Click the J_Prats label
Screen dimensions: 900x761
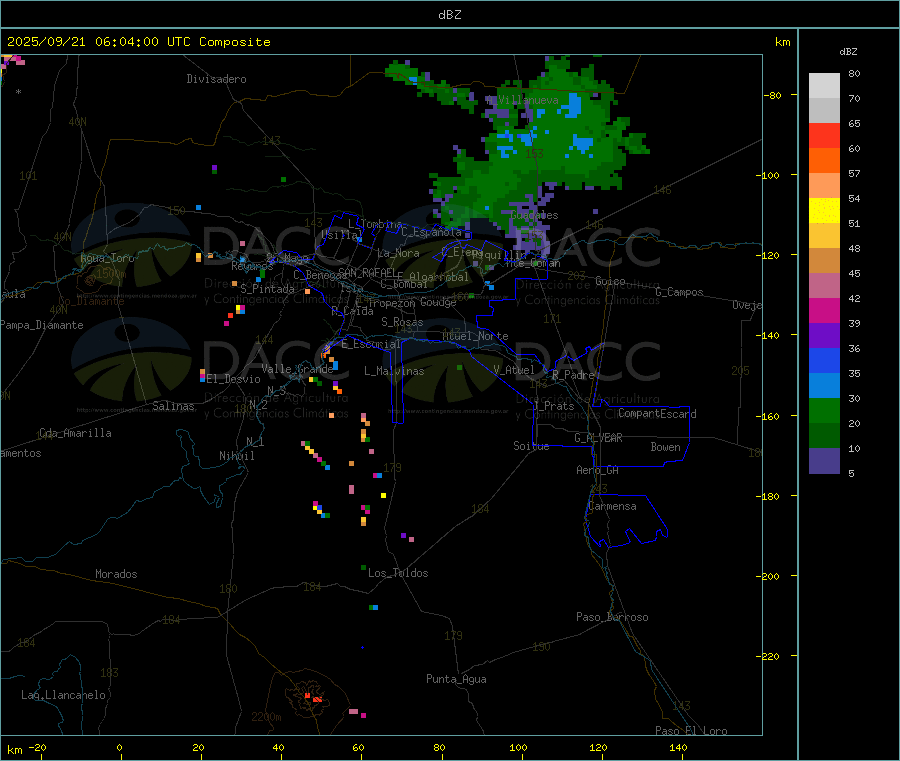pyautogui.click(x=553, y=406)
